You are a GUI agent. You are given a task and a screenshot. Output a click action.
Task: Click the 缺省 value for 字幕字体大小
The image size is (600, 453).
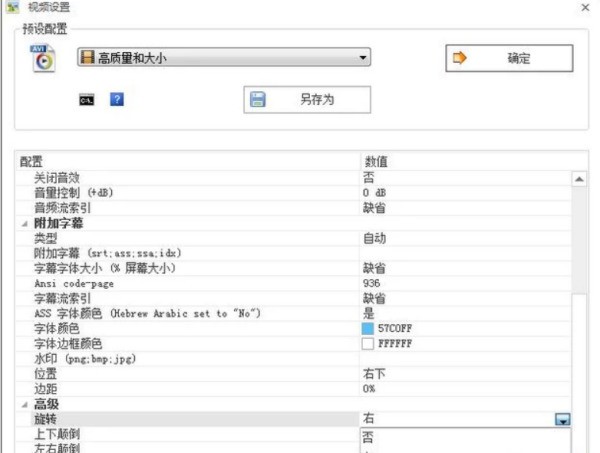coord(374,268)
